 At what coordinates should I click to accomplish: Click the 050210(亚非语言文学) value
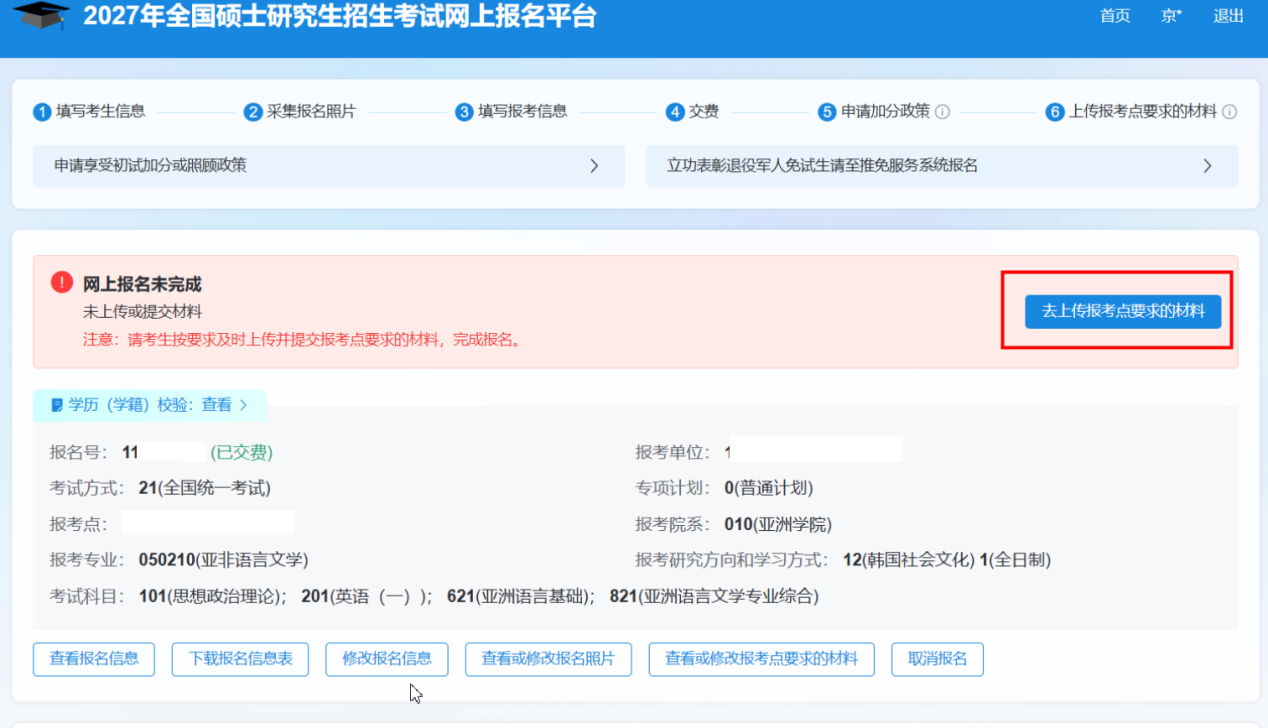(x=224, y=560)
